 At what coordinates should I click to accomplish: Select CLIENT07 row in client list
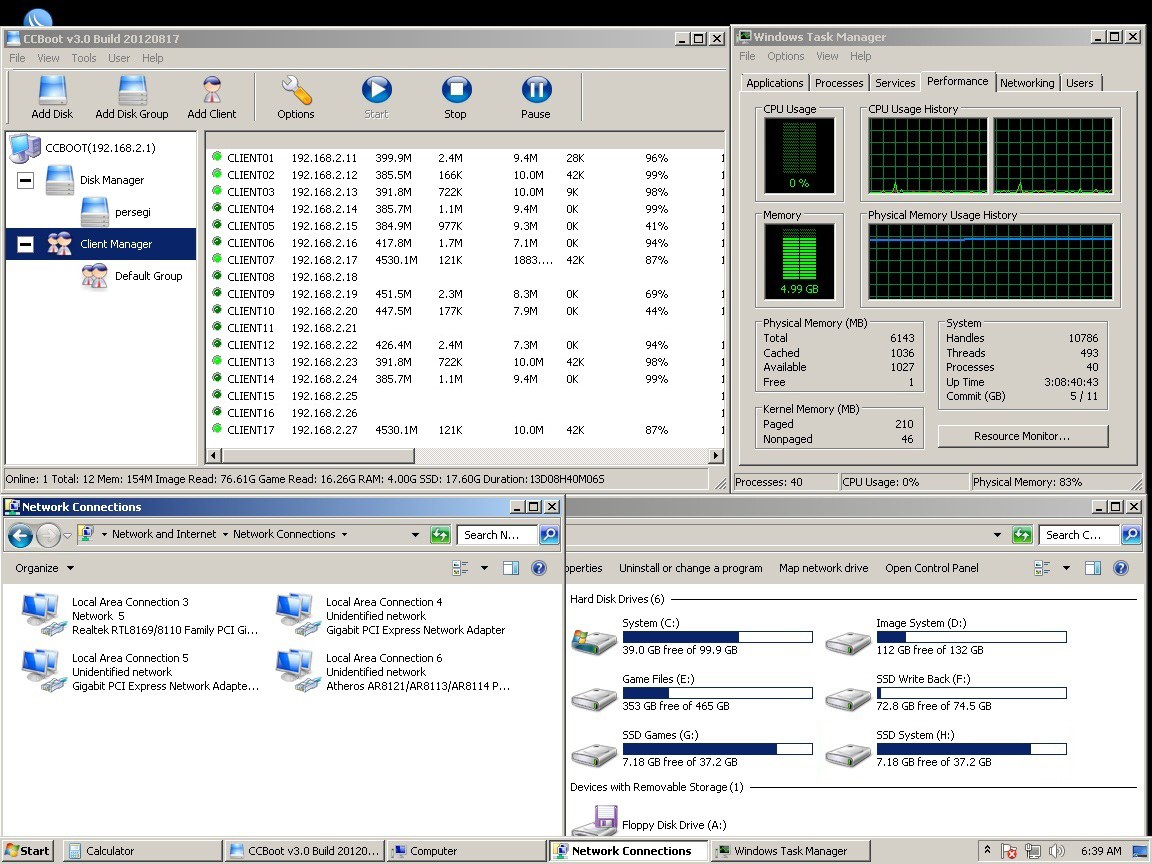pyautogui.click(x=467, y=260)
